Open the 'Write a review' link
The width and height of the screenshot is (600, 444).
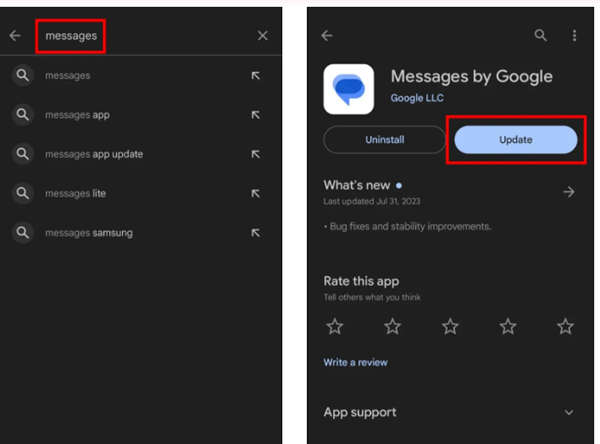point(355,362)
